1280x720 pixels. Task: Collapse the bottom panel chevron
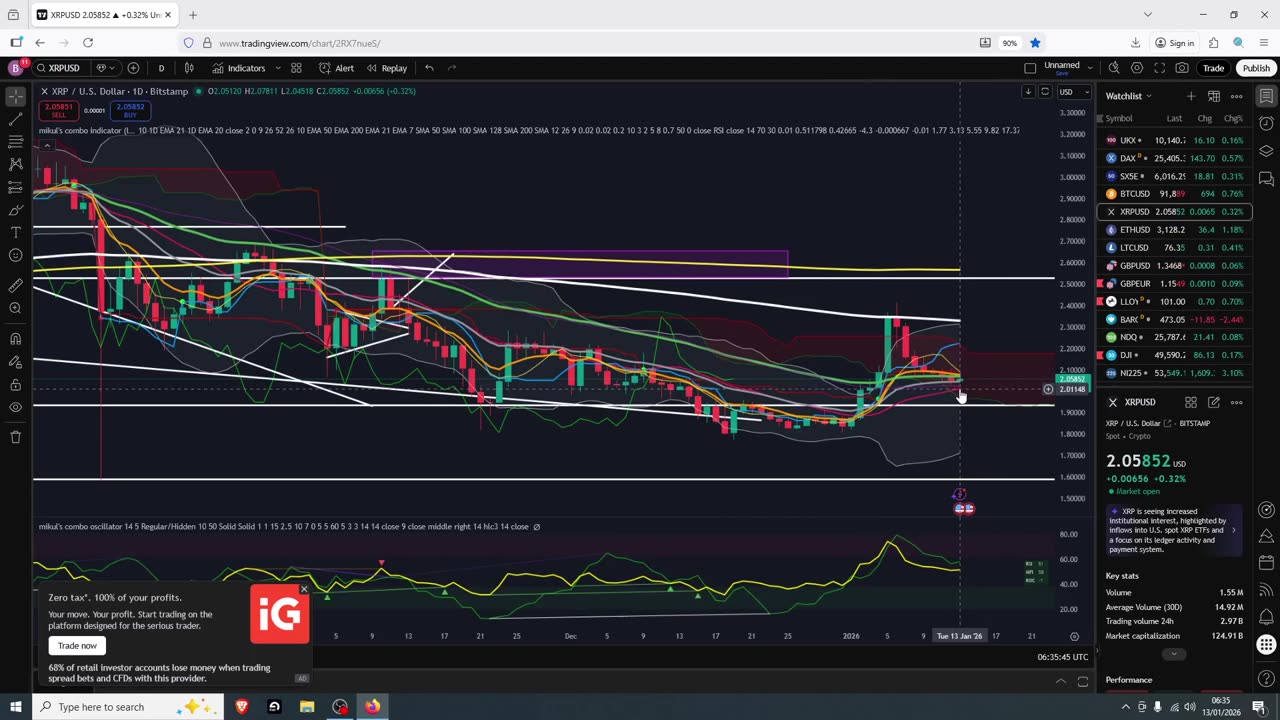click(x=1061, y=682)
